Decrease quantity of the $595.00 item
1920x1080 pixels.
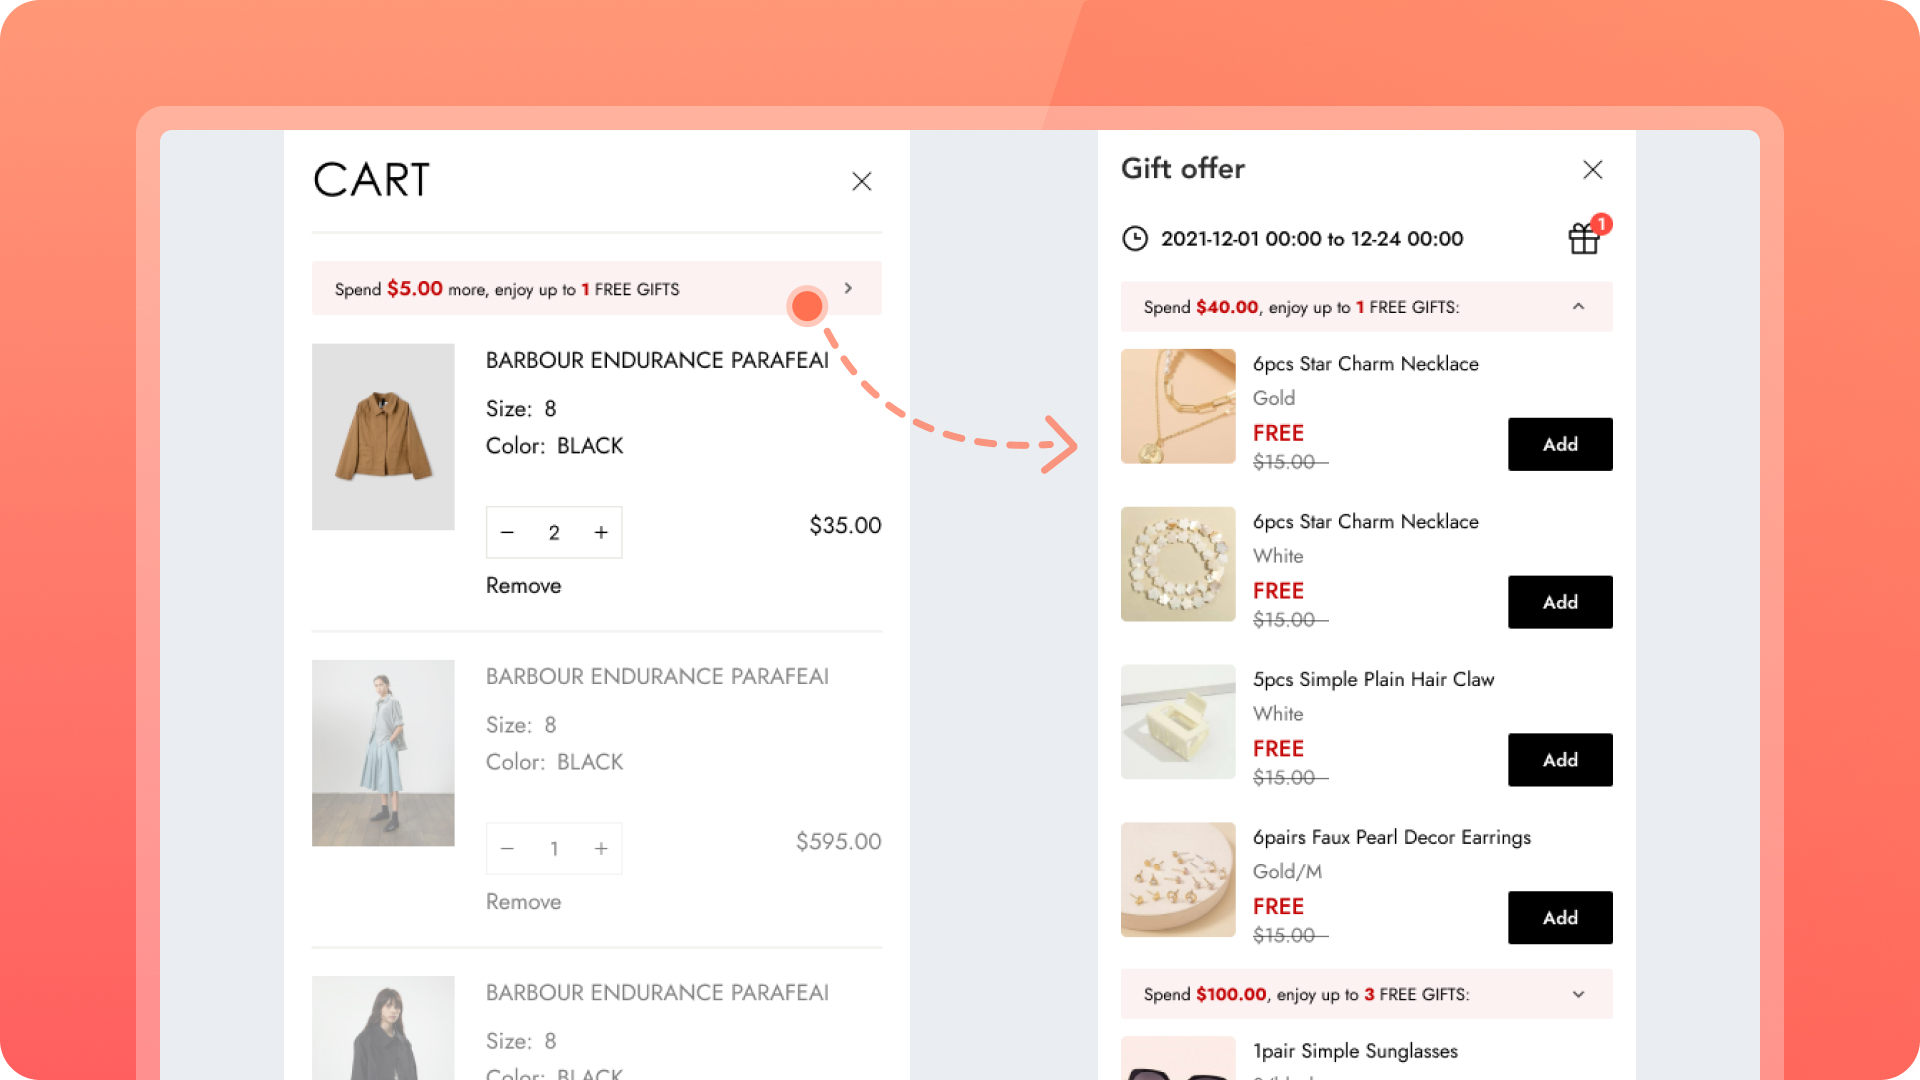[x=507, y=848]
